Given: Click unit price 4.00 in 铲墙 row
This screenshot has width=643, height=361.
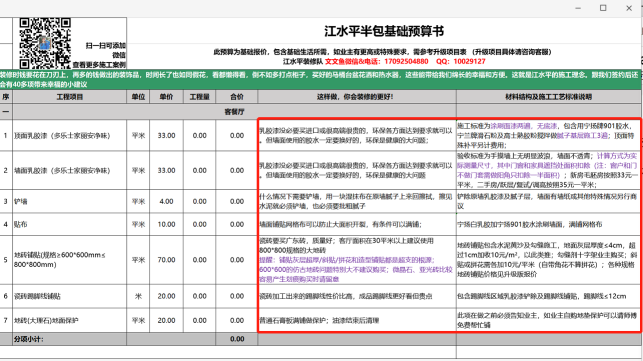Looking at the screenshot, I should point(166,201).
